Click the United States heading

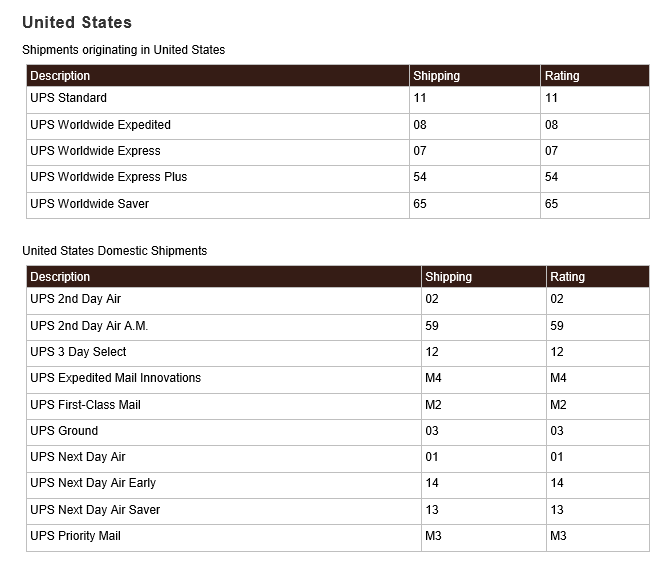coord(77,23)
